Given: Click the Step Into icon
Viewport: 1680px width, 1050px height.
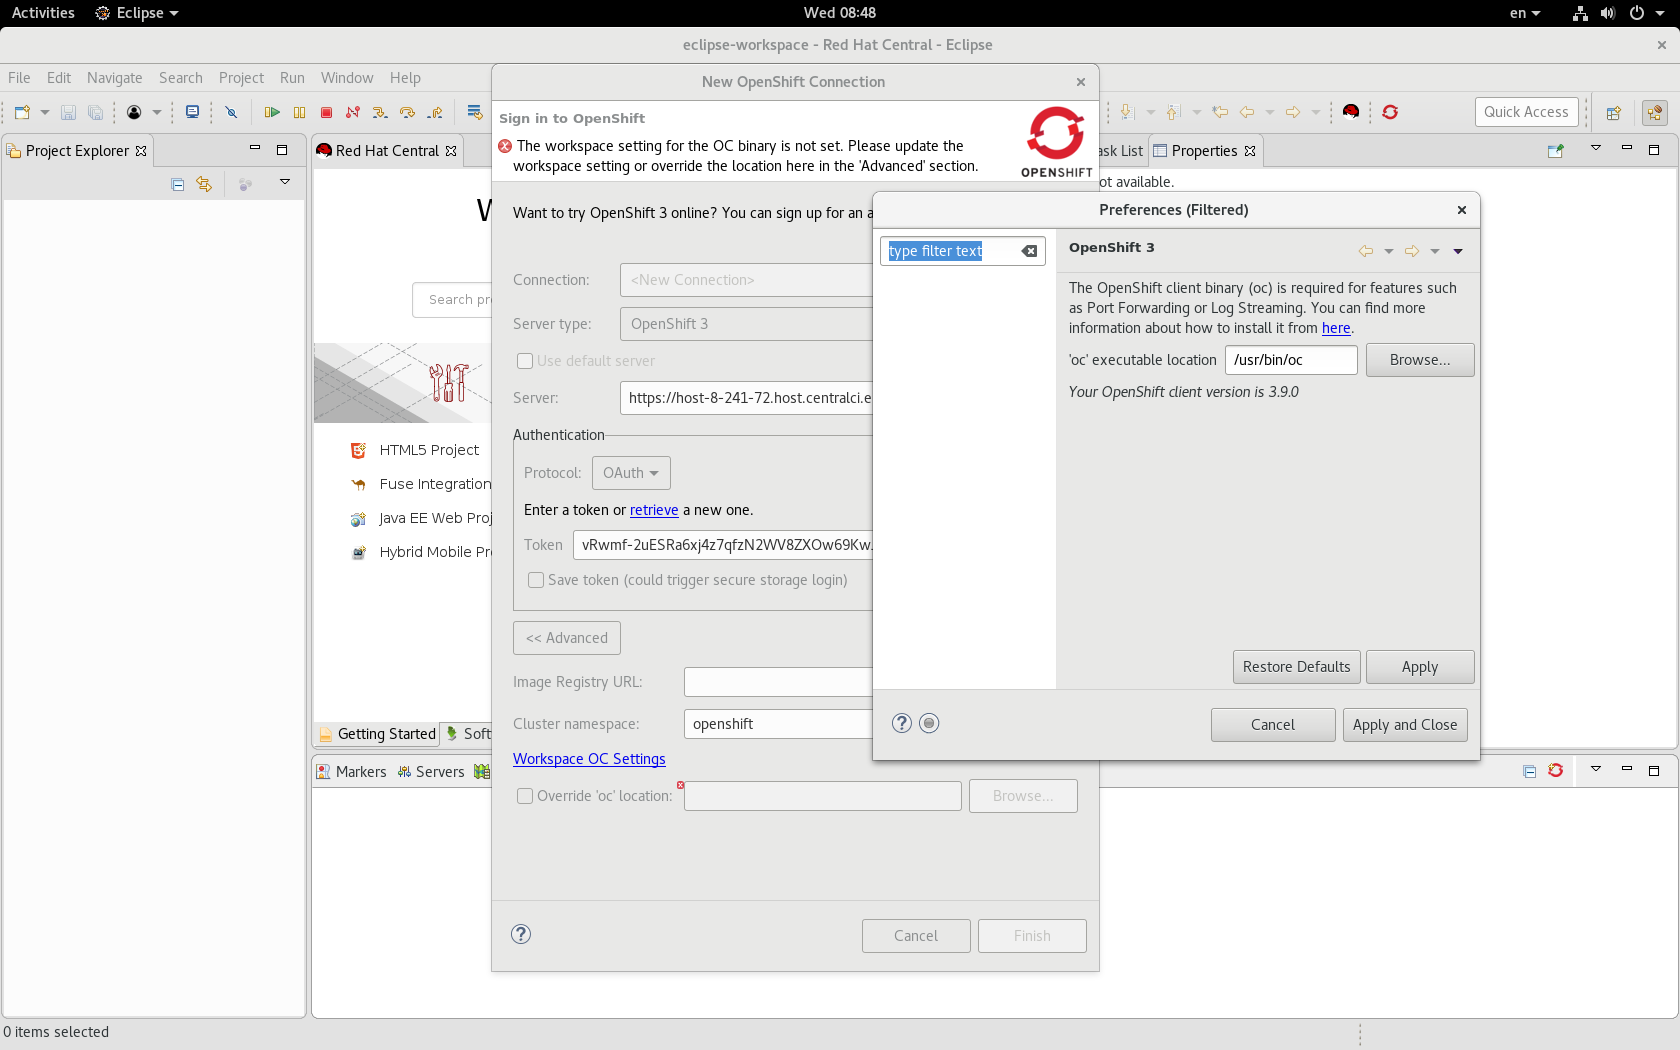Looking at the screenshot, I should click(x=380, y=112).
